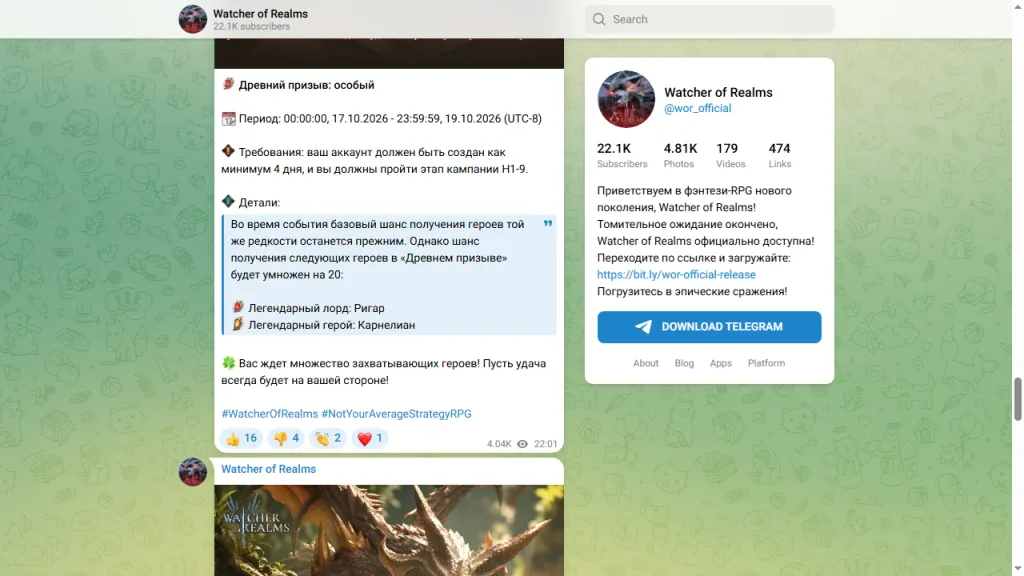Open the 4.81K Photos counter
This screenshot has height=576, width=1024.
[x=680, y=155]
